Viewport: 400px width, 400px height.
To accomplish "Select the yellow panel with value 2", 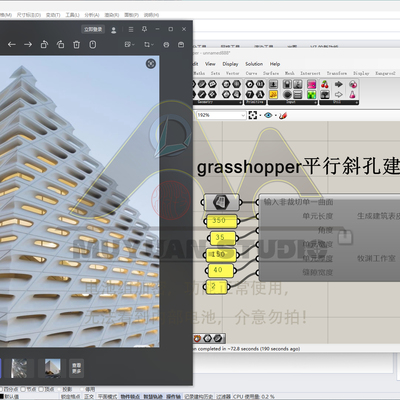I will [x=216, y=287].
